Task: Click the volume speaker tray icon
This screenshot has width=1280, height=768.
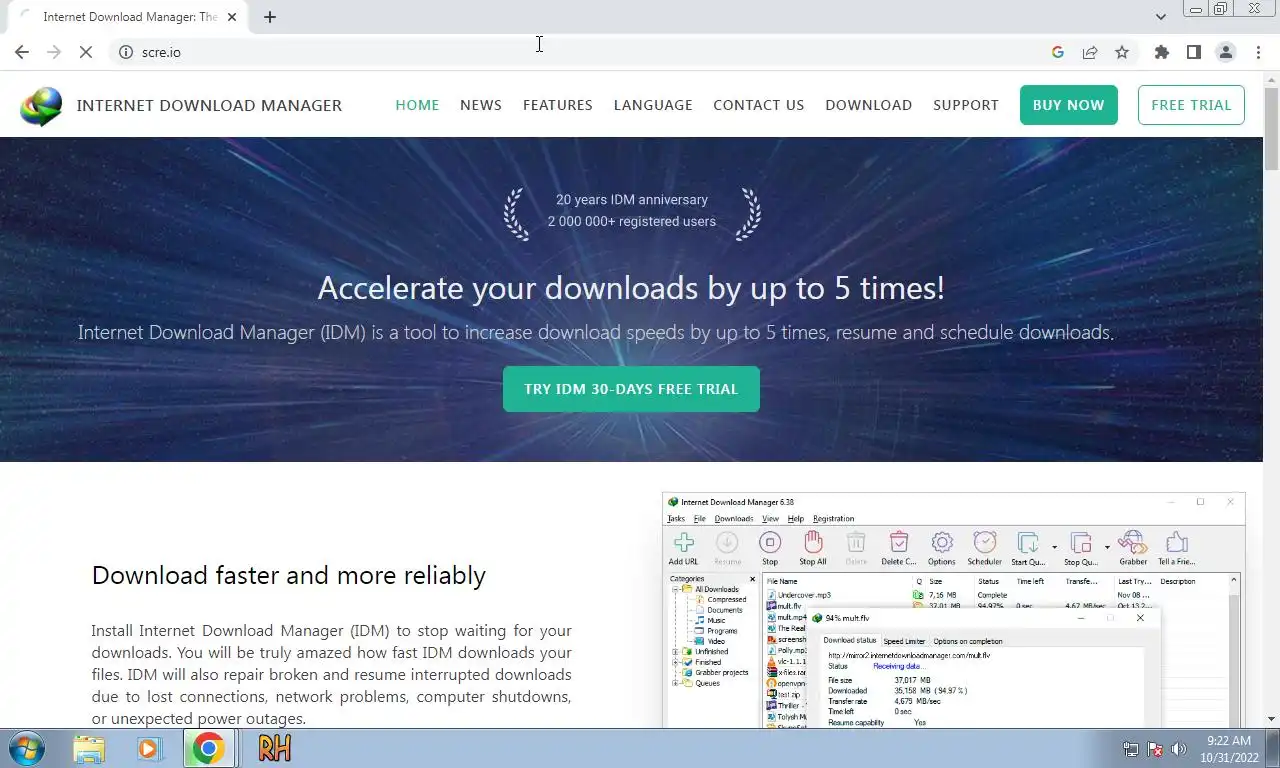Action: pyautogui.click(x=1179, y=749)
